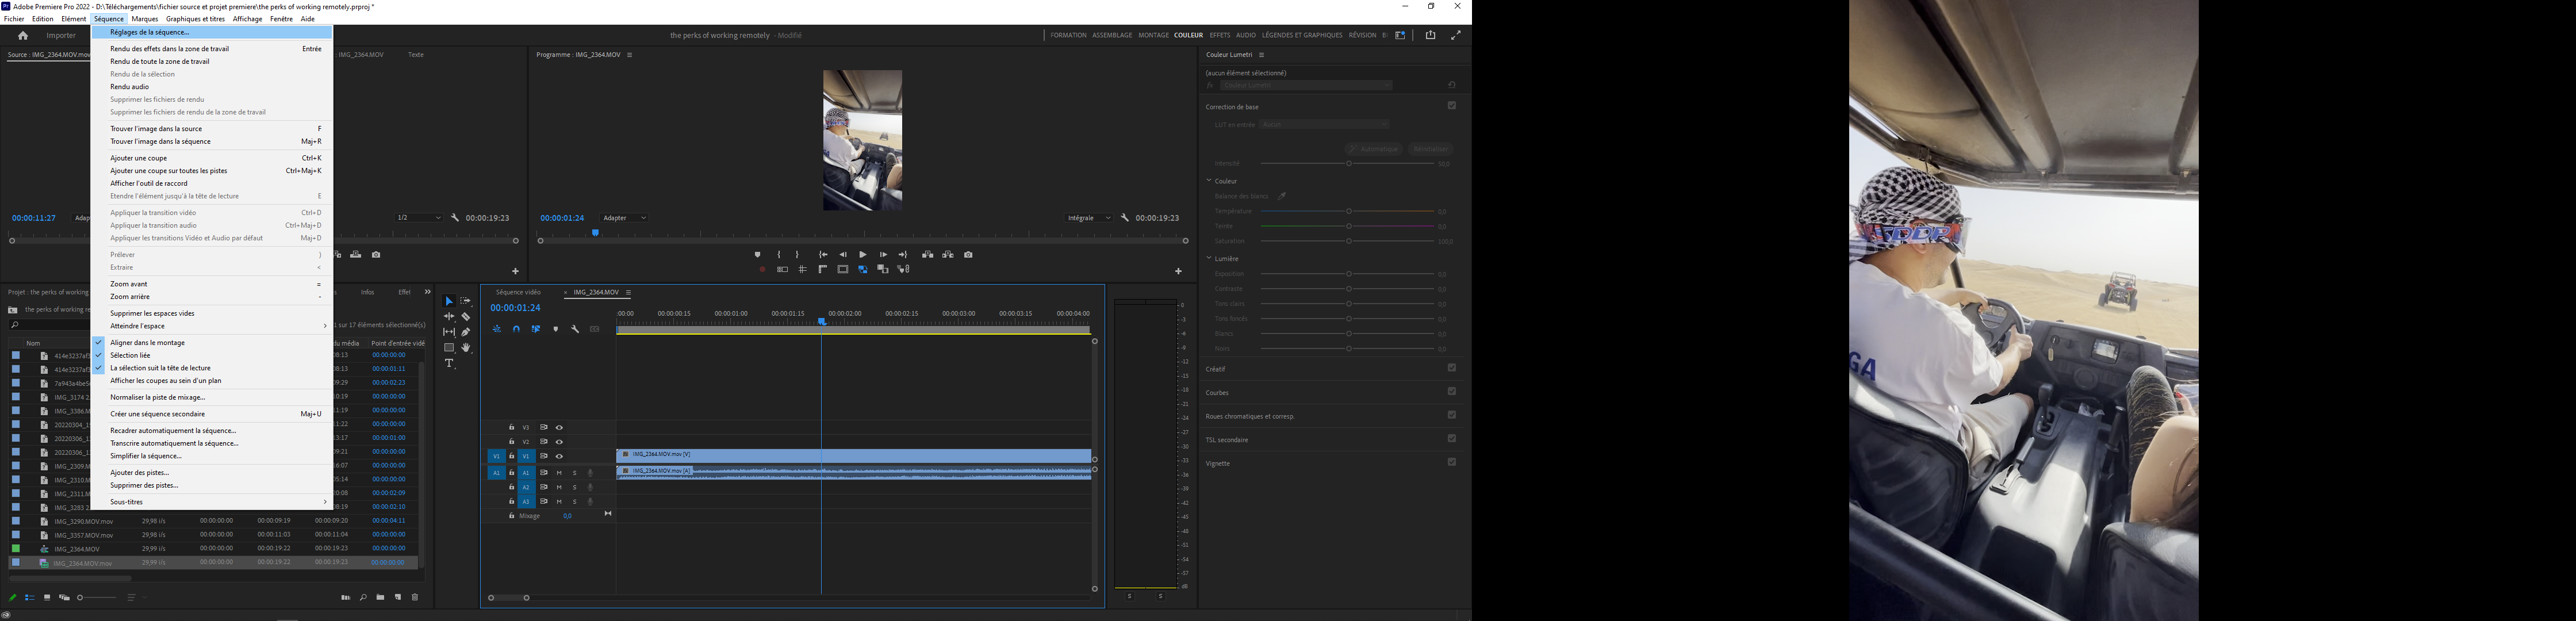
Task: Hide track V3 with its eye icon
Action: (x=559, y=428)
